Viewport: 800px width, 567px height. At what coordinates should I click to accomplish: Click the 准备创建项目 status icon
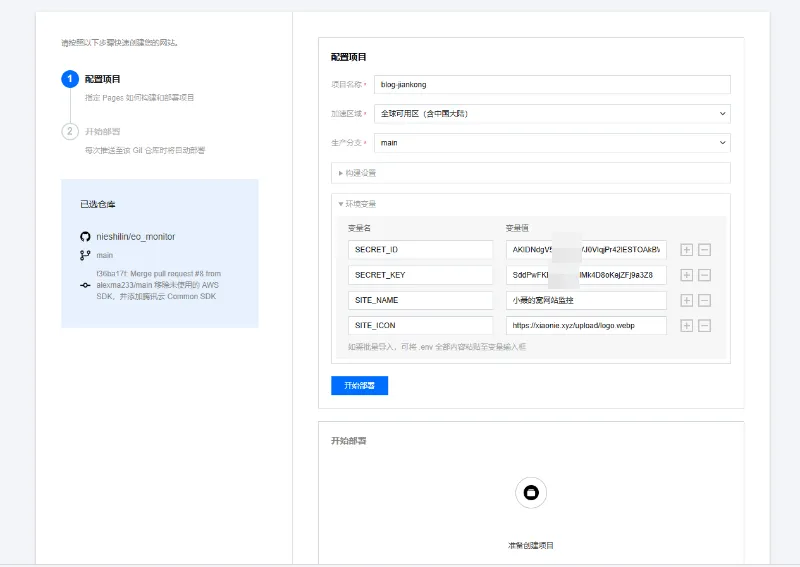531,492
